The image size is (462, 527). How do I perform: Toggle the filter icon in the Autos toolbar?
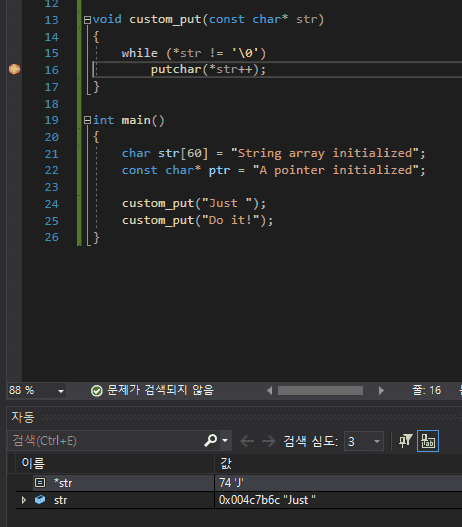point(405,441)
